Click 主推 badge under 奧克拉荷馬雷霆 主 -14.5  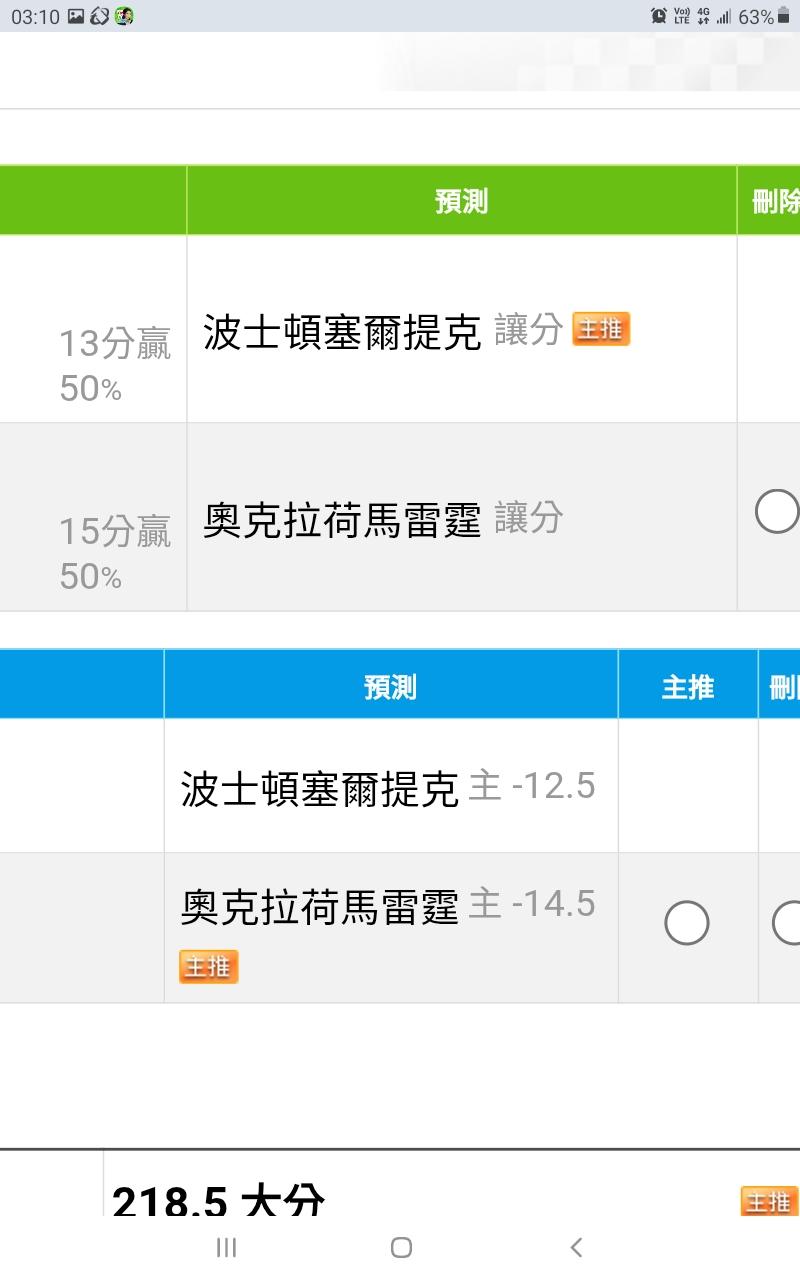208,967
